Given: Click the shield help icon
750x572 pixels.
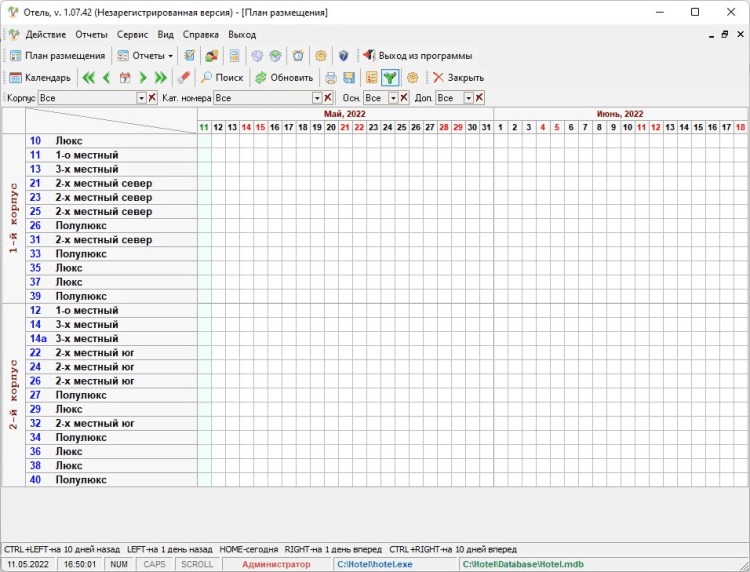Looking at the screenshot, I should click(343, 56).
